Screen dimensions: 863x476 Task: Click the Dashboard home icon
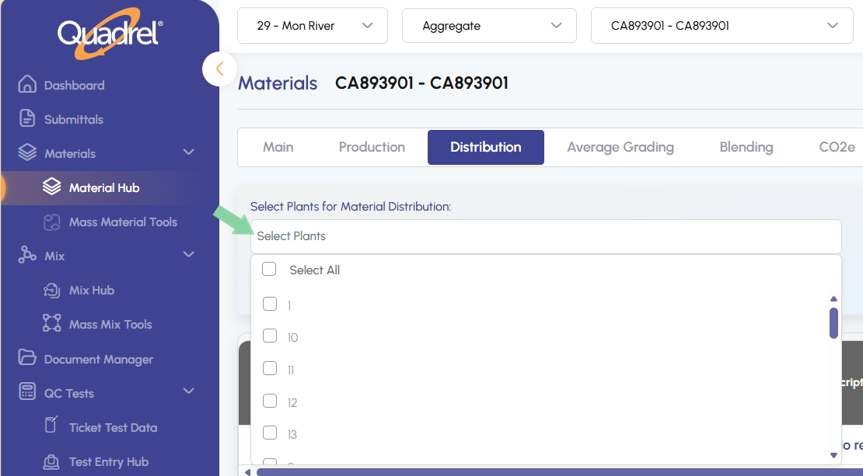(27, 85)
